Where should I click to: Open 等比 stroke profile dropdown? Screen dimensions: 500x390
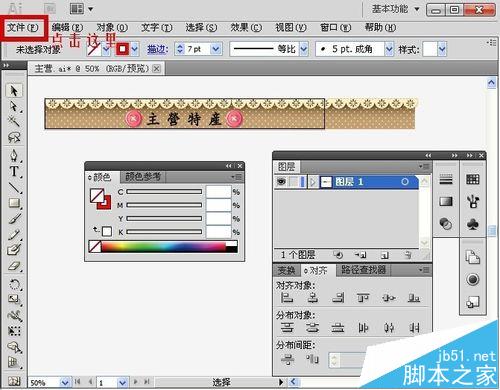coord(304,49)
